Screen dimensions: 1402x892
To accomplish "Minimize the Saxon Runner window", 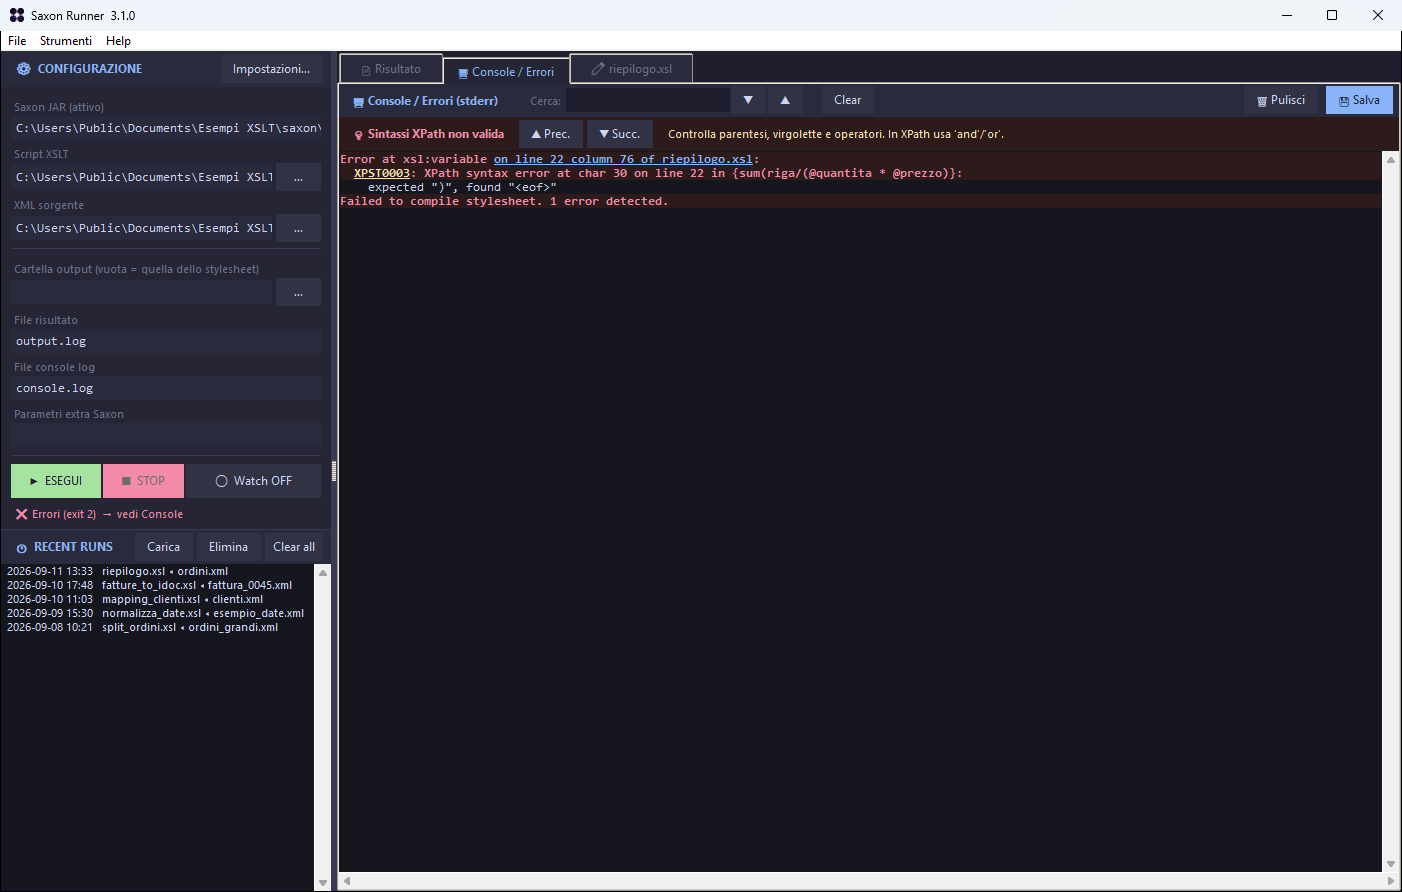I will coord(1286,15).
